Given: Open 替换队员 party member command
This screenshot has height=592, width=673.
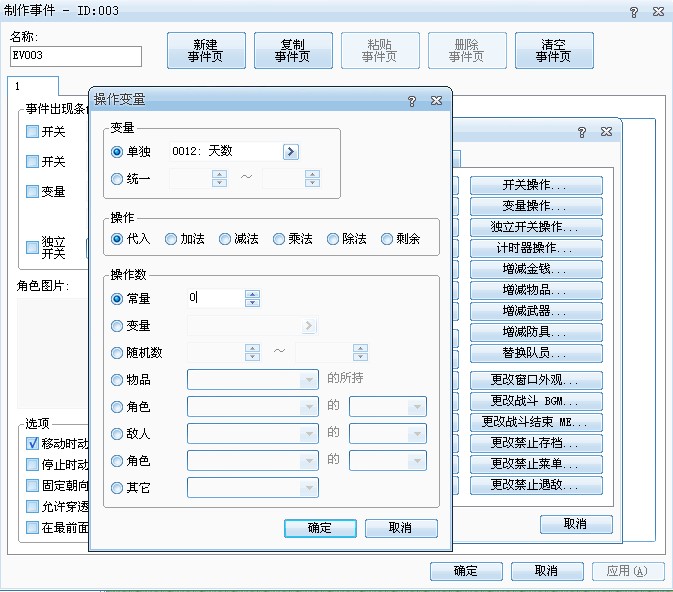Looking at the screenshot, I should click(536, 354).
